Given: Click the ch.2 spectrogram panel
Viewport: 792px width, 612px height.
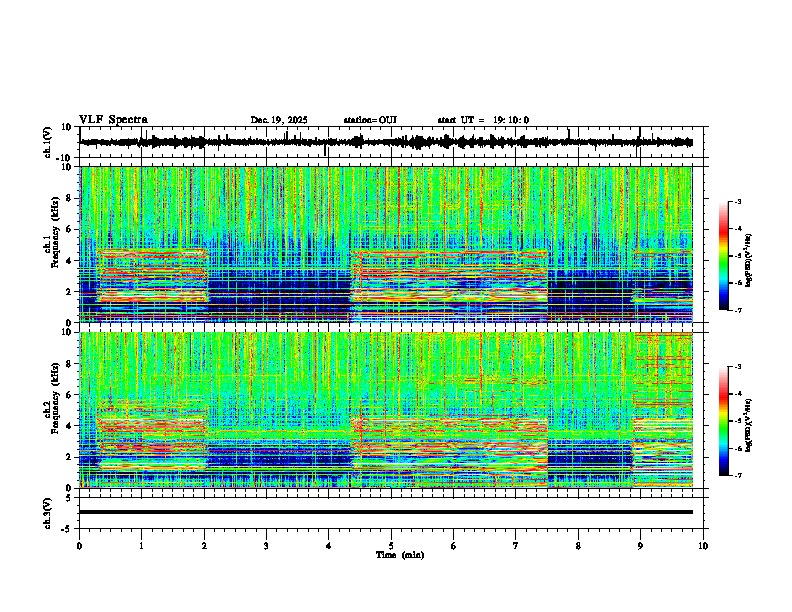Looking at the screenshot, I should tap(386, 410).
